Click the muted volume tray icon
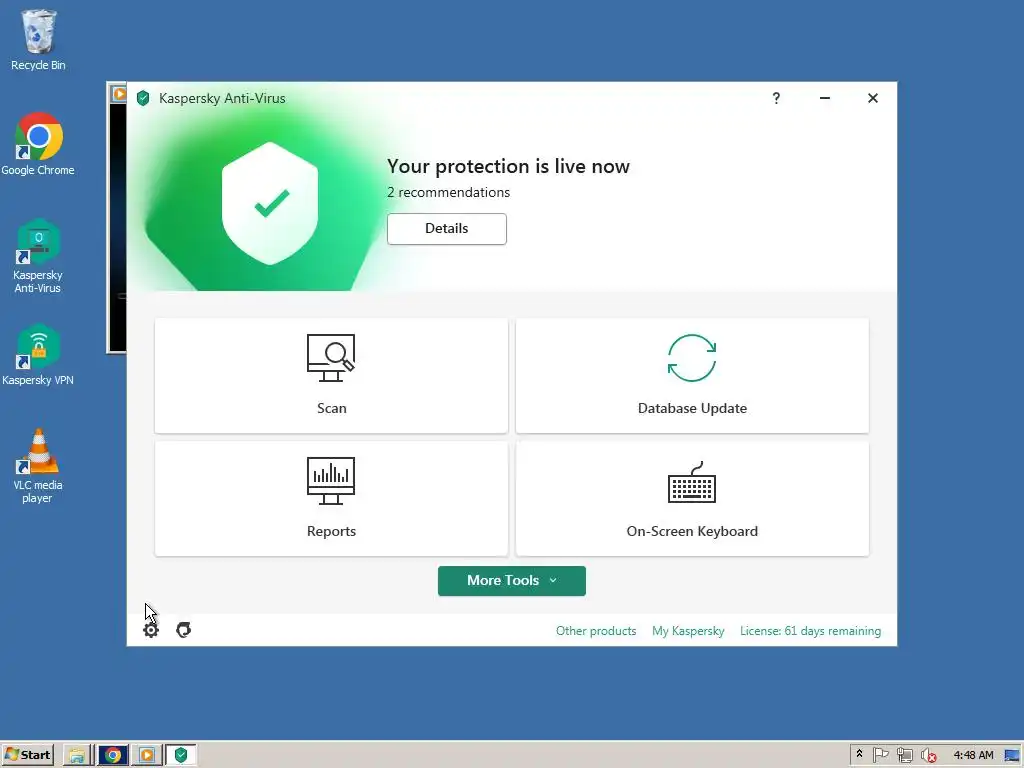Viewport: 1024px width, 768px height. click(x=928, y=755)
